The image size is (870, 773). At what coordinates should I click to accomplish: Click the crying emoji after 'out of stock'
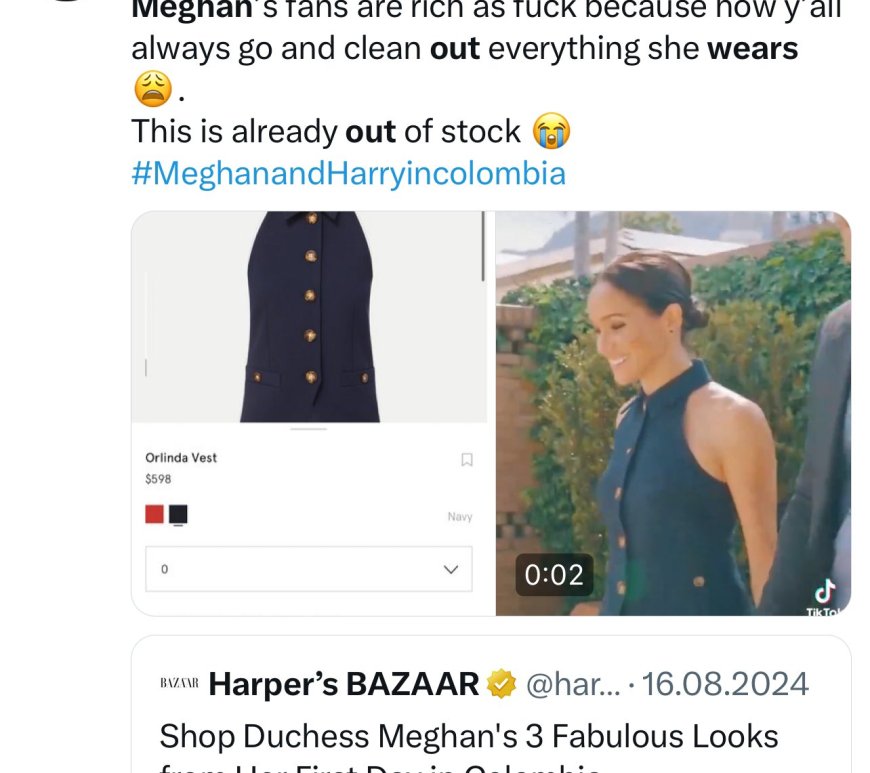[552, 131]
